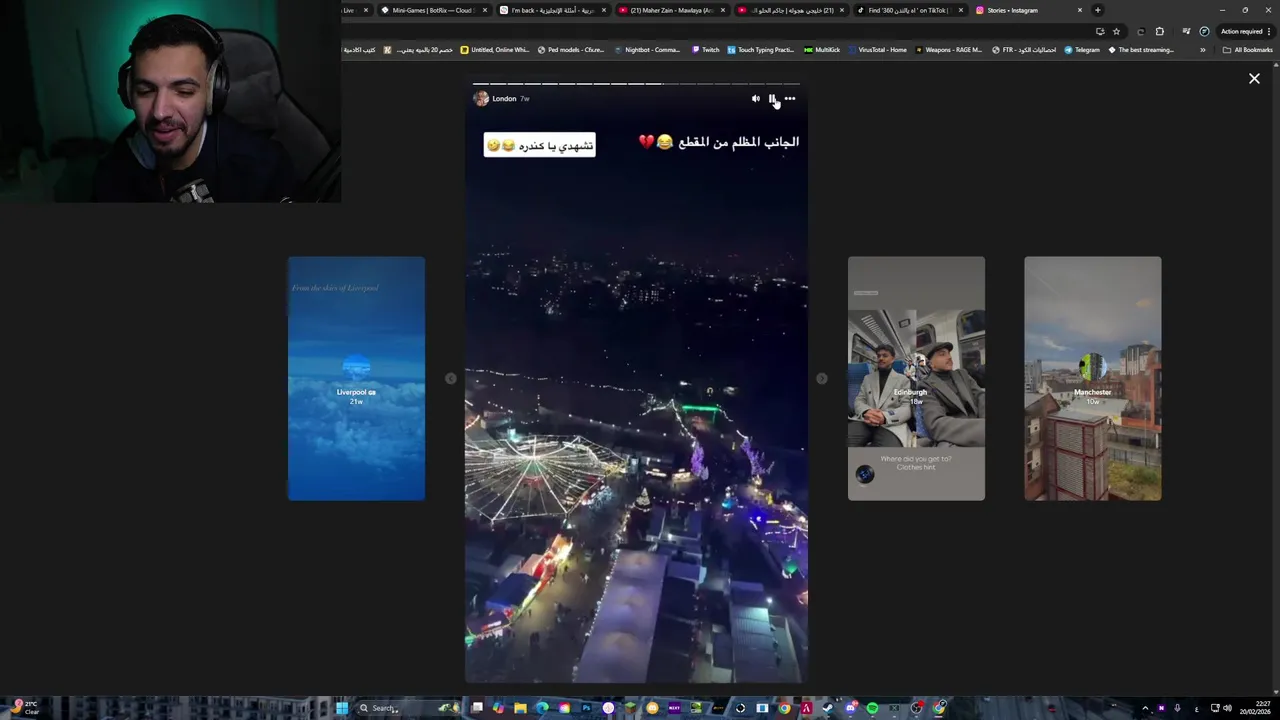Switch to the "I'm back" browser tab
The width and height of the screenshot is (1280, 720).
[552, 10]
